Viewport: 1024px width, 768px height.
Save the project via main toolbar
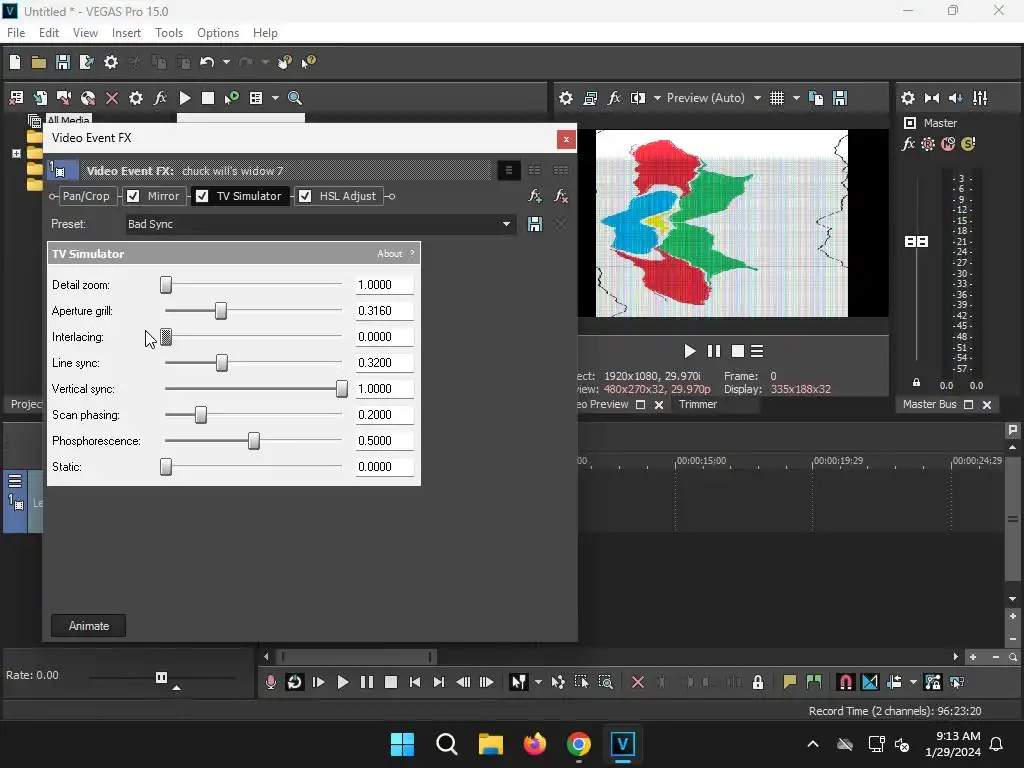pyautogui.click(x=63, y=62)
